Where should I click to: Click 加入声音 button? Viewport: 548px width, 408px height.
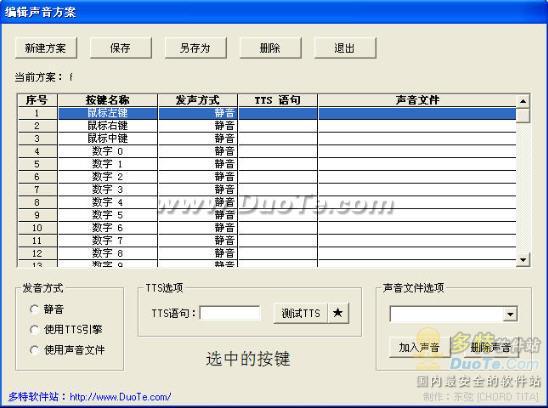(419, 347)
